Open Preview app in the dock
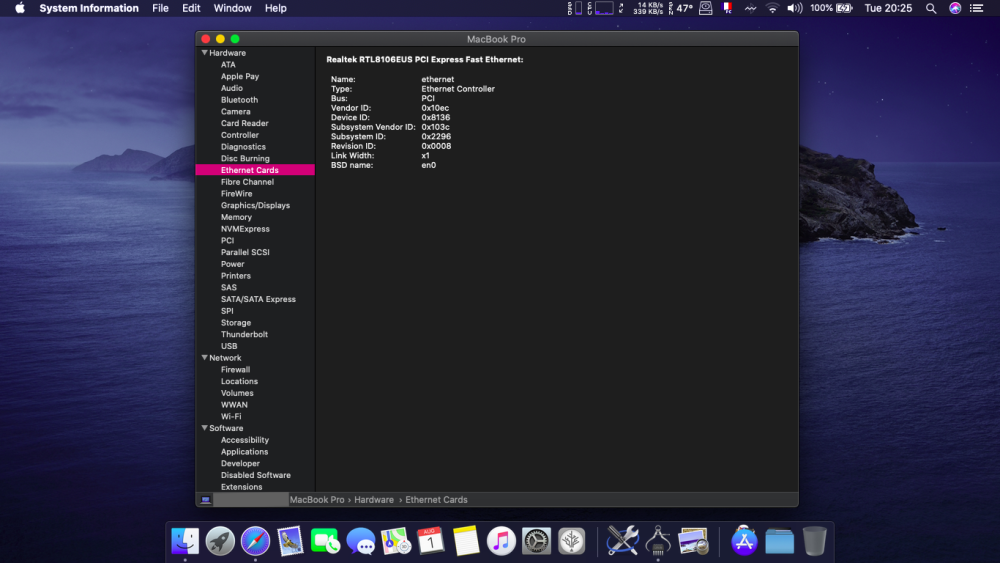Viewport: 1000px width, 563px height. (693, 541)
